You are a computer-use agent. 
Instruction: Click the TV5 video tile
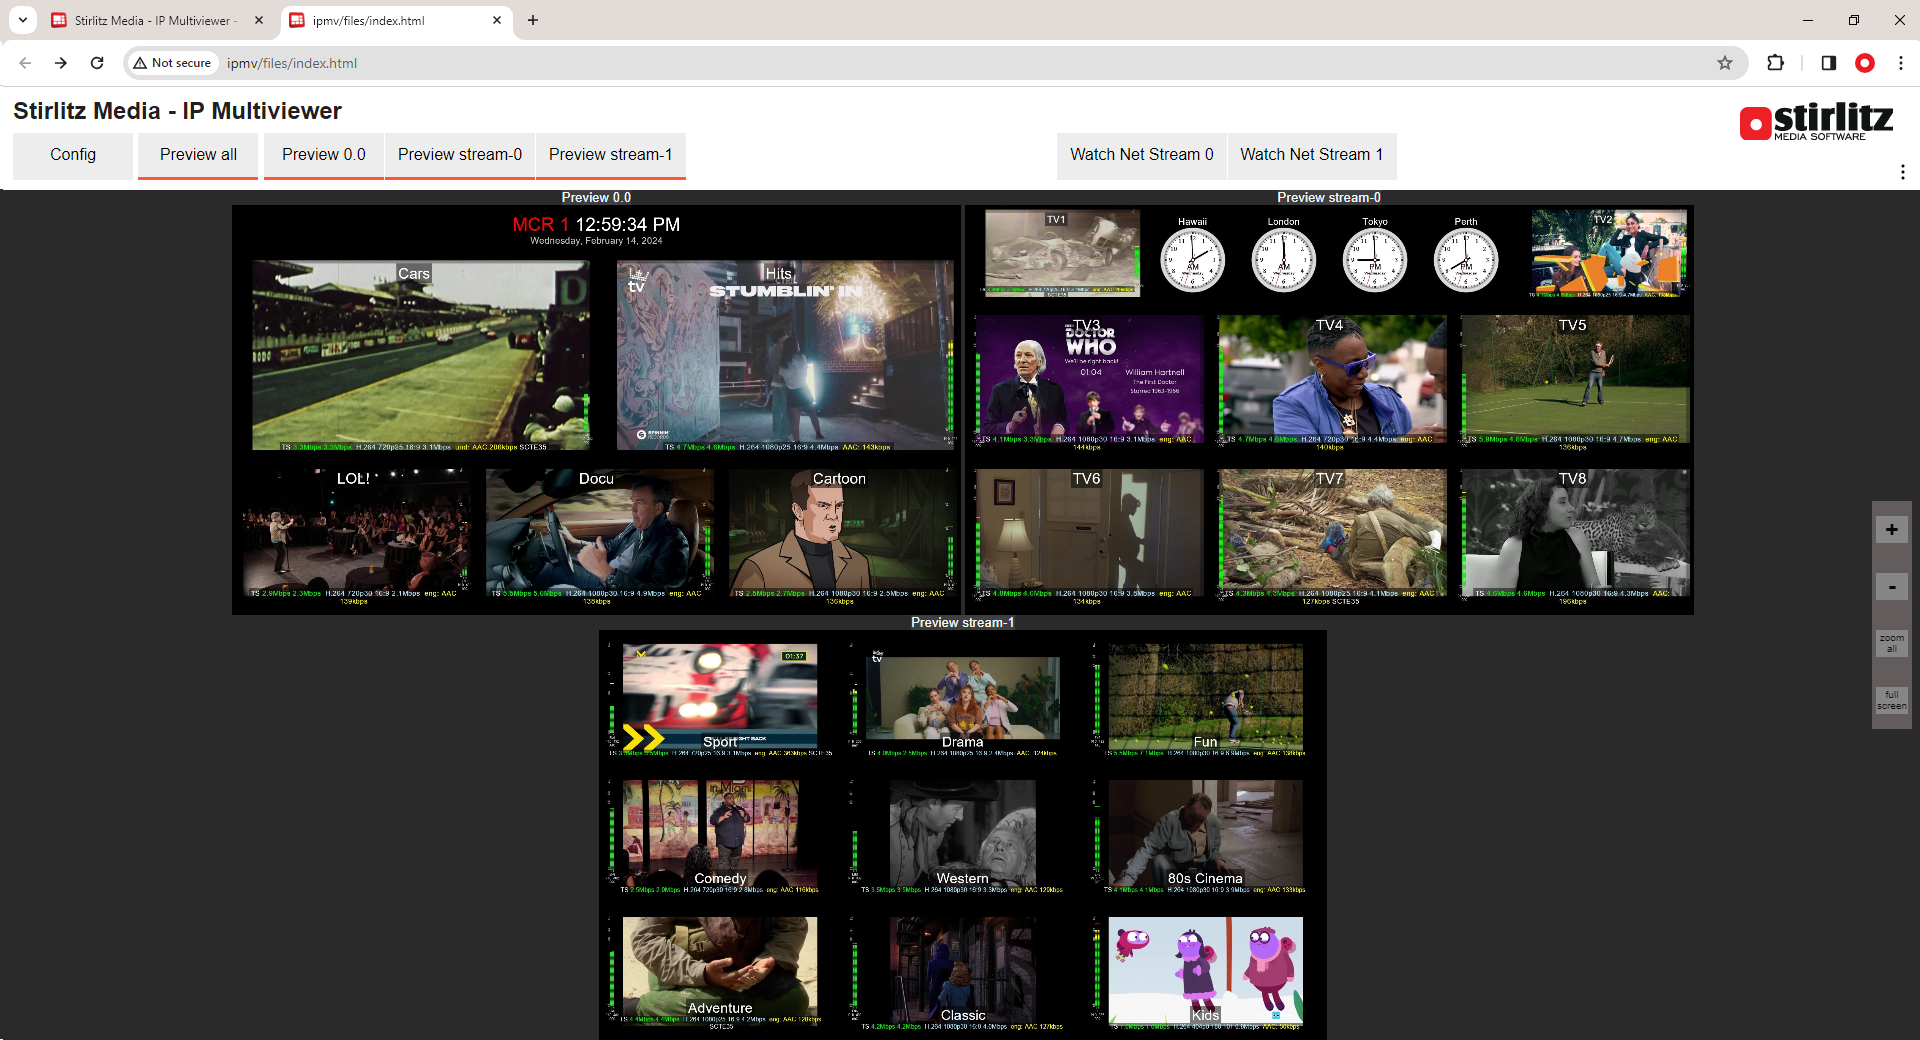(1575, 379)
